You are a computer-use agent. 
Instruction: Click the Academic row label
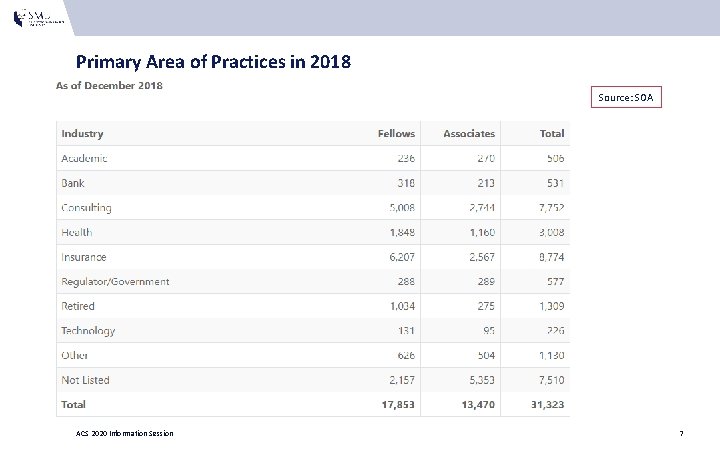[84, 158]
